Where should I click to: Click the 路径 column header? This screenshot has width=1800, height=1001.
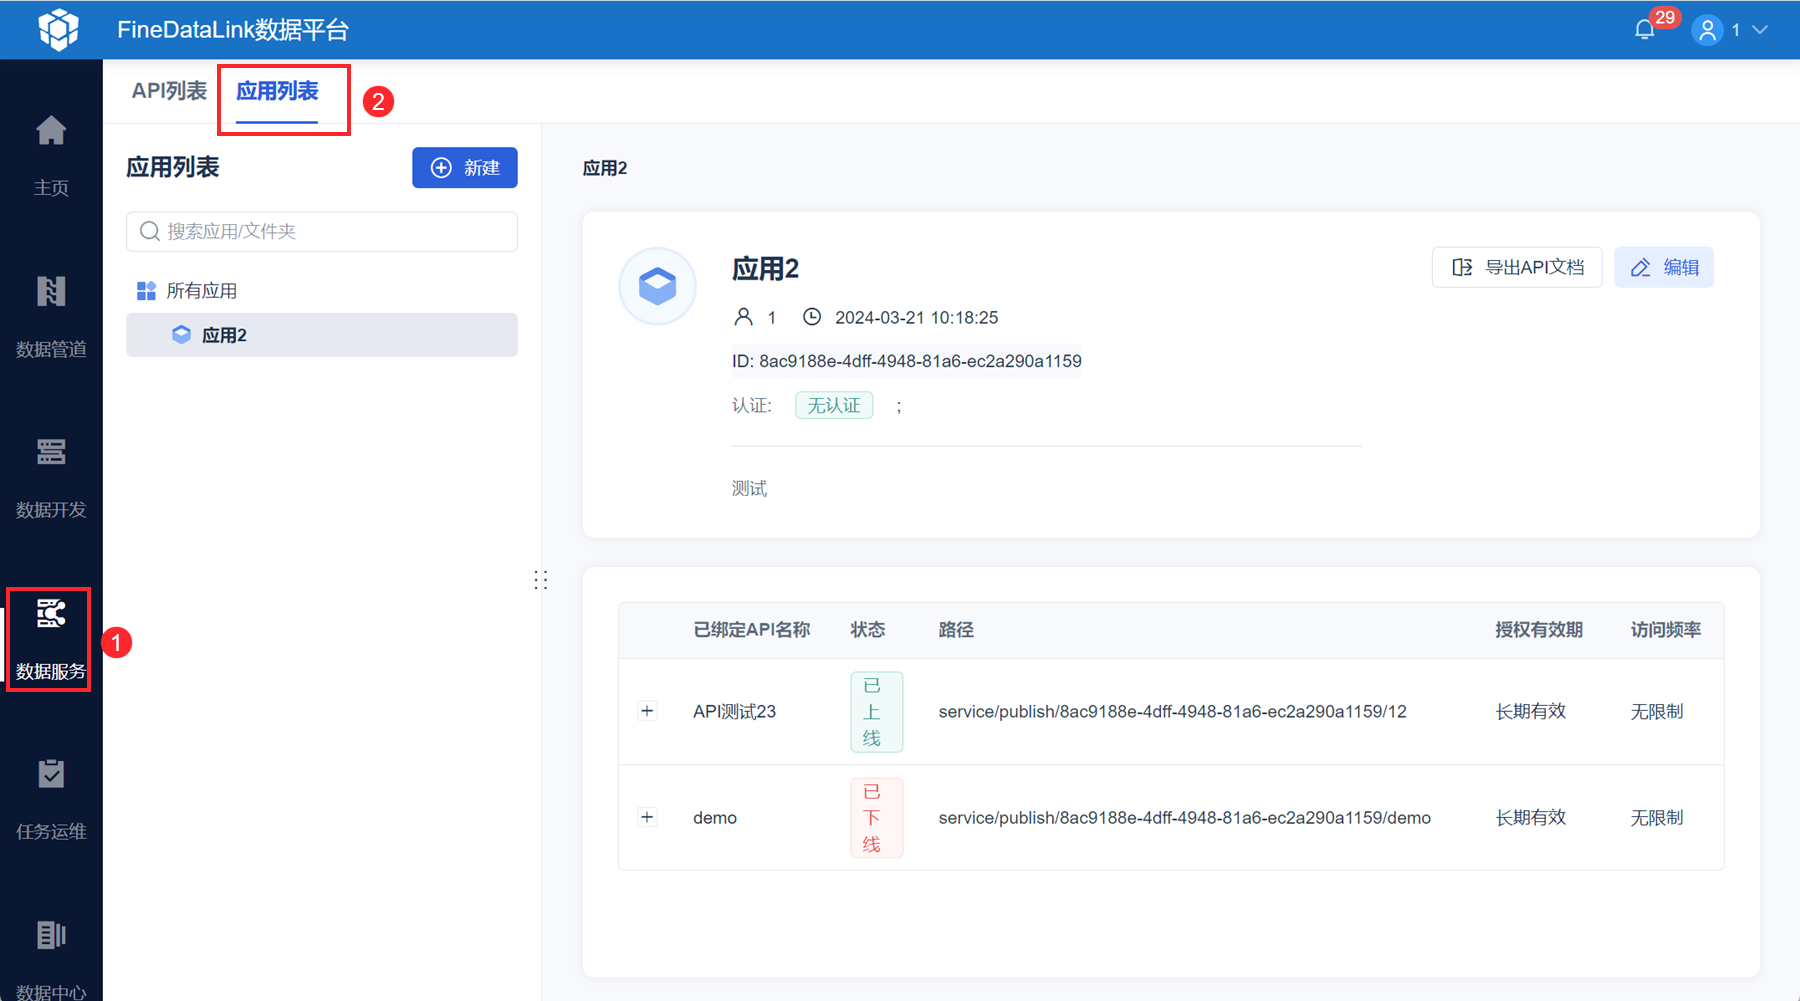point(956,630)
